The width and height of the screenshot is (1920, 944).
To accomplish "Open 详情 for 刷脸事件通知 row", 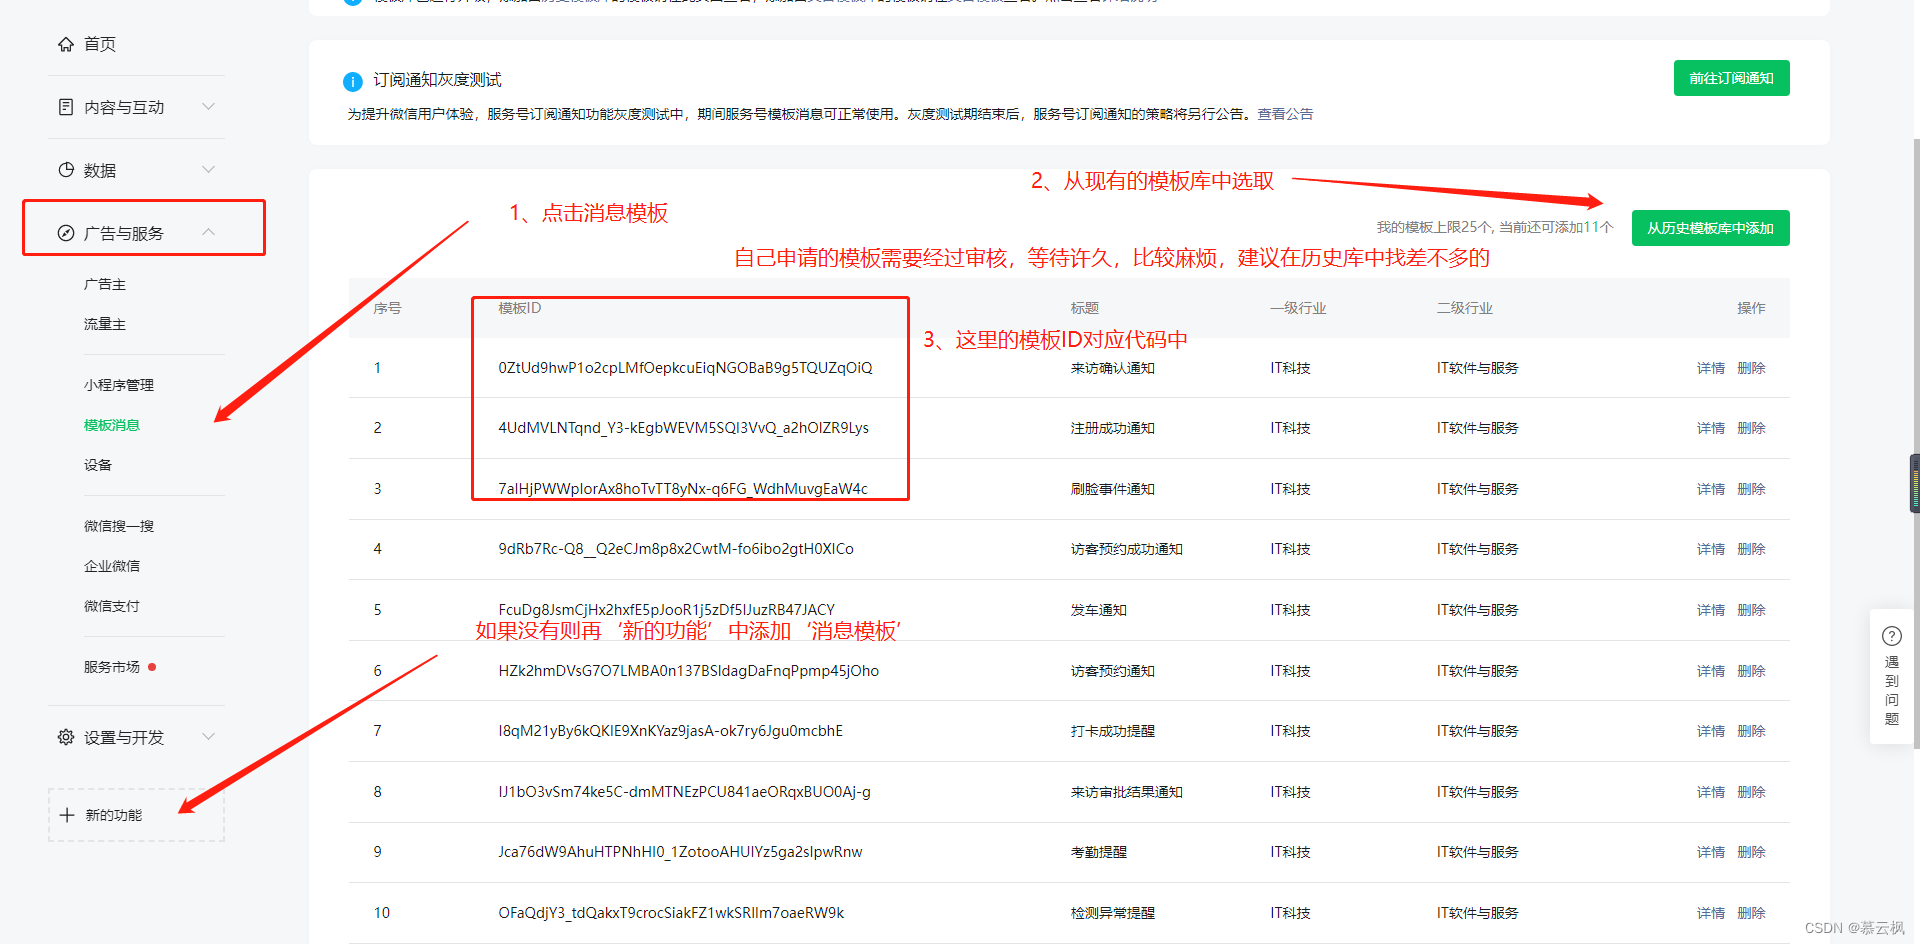I will coord(1710,489).
